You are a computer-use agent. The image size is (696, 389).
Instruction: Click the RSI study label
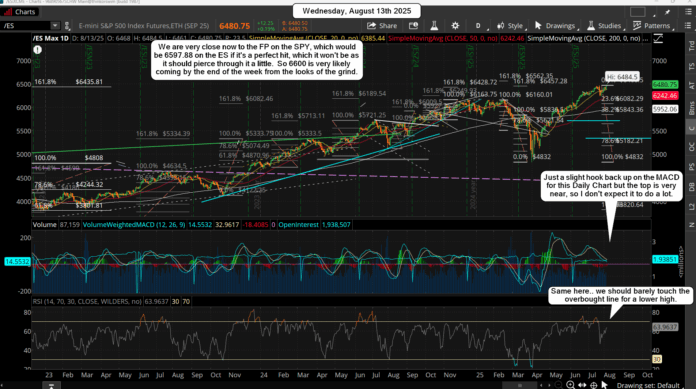[x=87, y=302]
